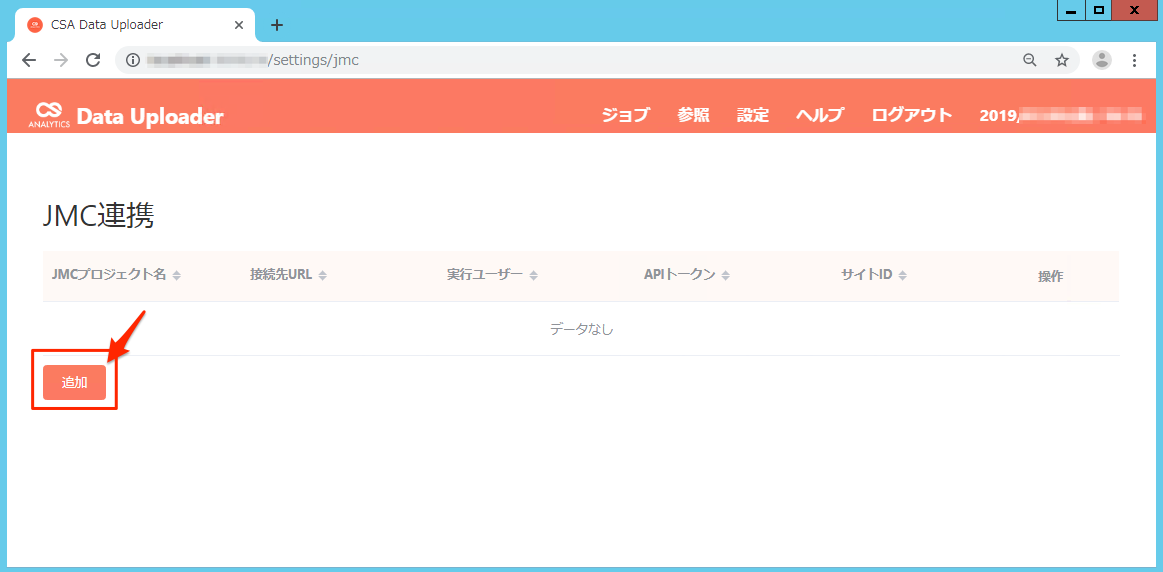Open the Chrome profile avatar
Screen dimensions: 1163x572
1102,61
